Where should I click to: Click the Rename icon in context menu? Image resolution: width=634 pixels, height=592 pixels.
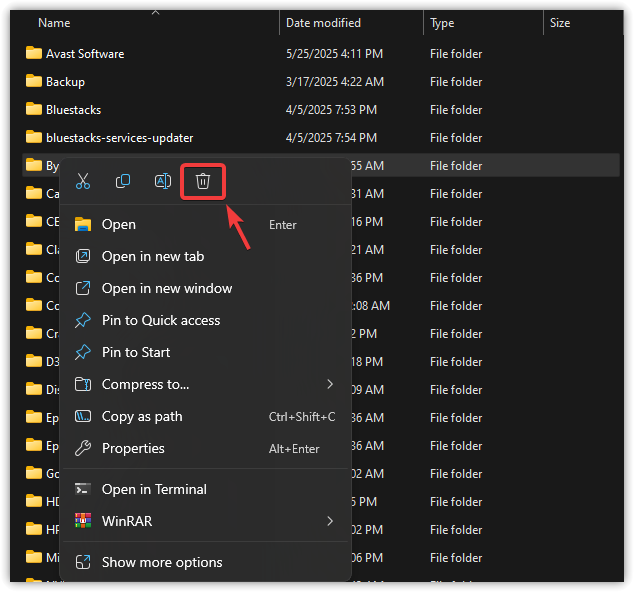(163, 181)
